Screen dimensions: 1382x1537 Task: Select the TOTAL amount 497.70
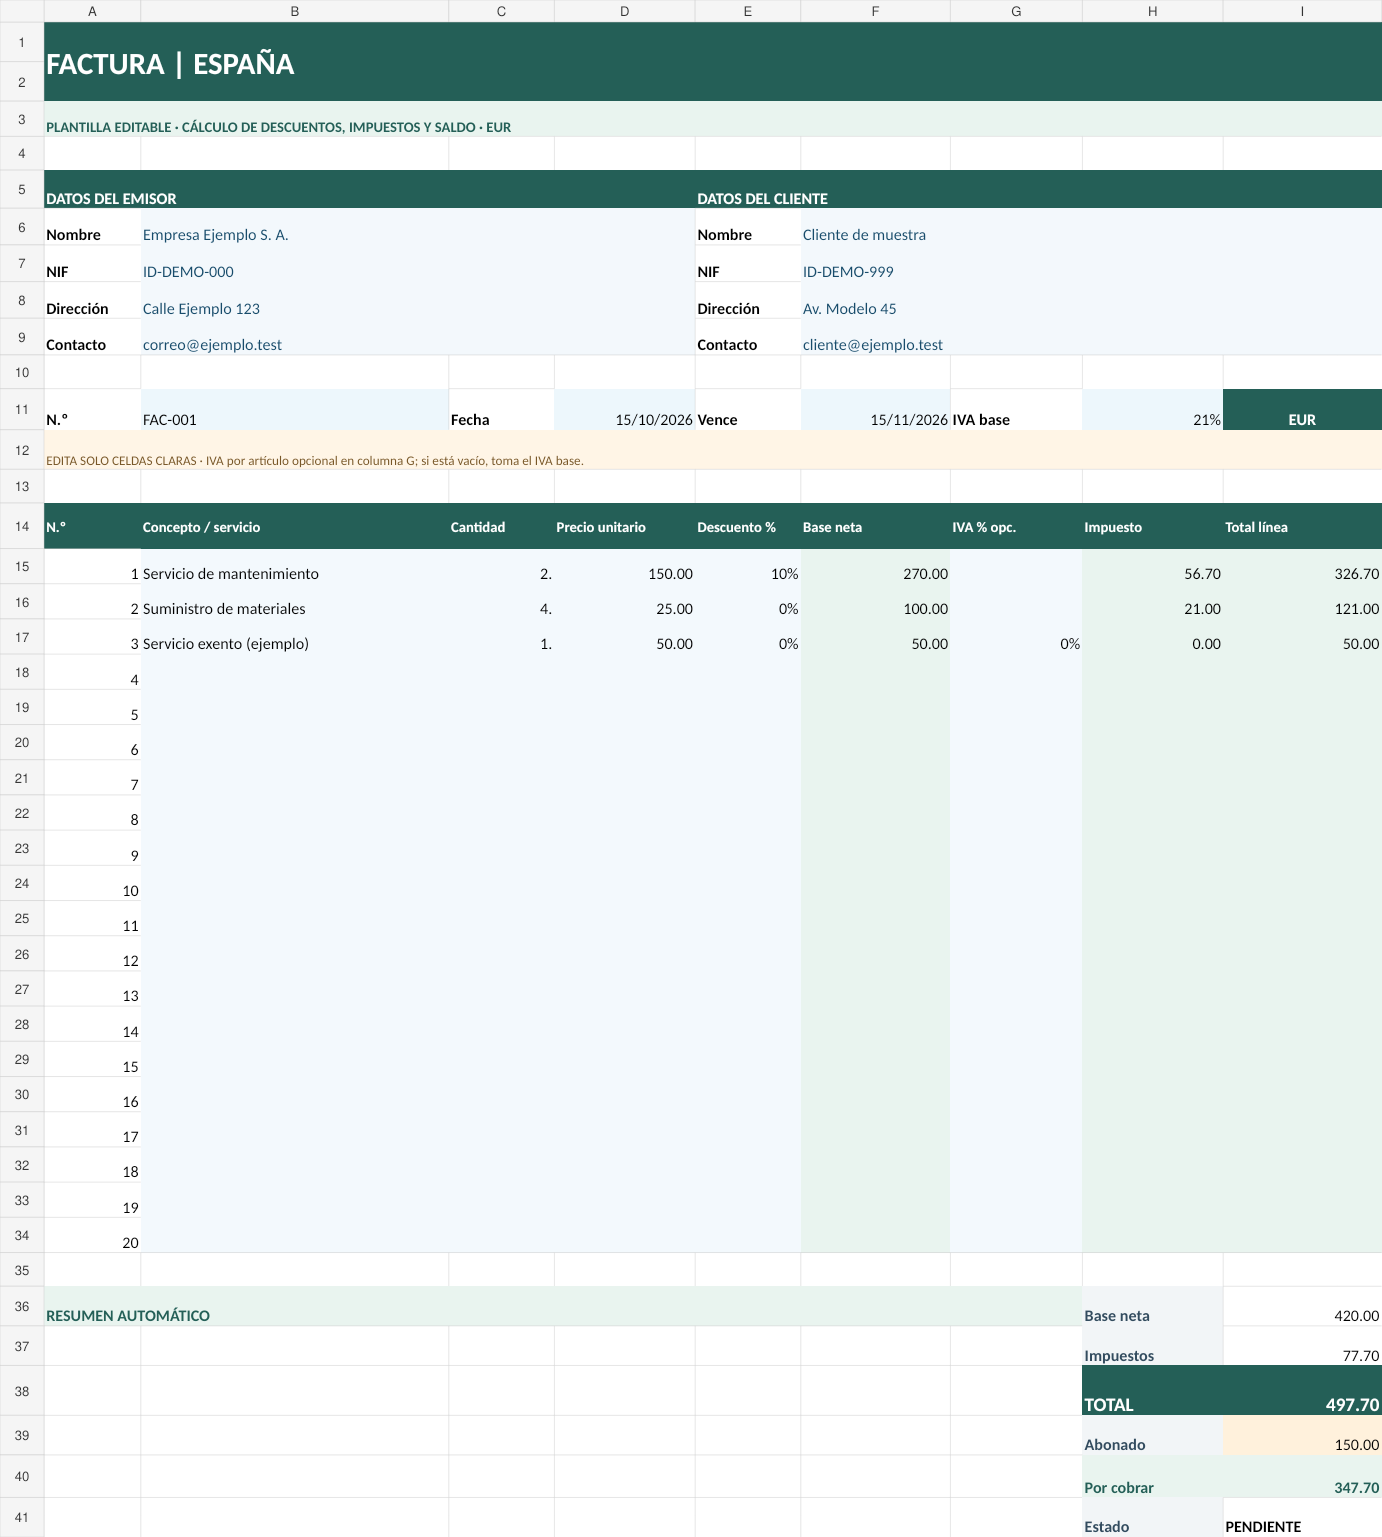click(1302, 1391)
